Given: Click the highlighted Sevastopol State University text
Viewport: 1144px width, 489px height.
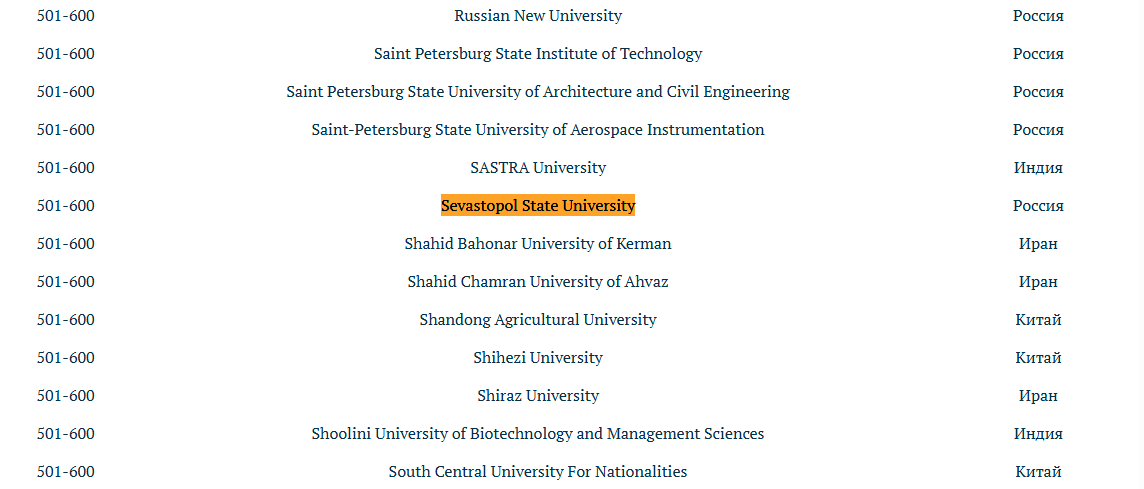Looking at the screenshot, I should [x=538, y=206].
